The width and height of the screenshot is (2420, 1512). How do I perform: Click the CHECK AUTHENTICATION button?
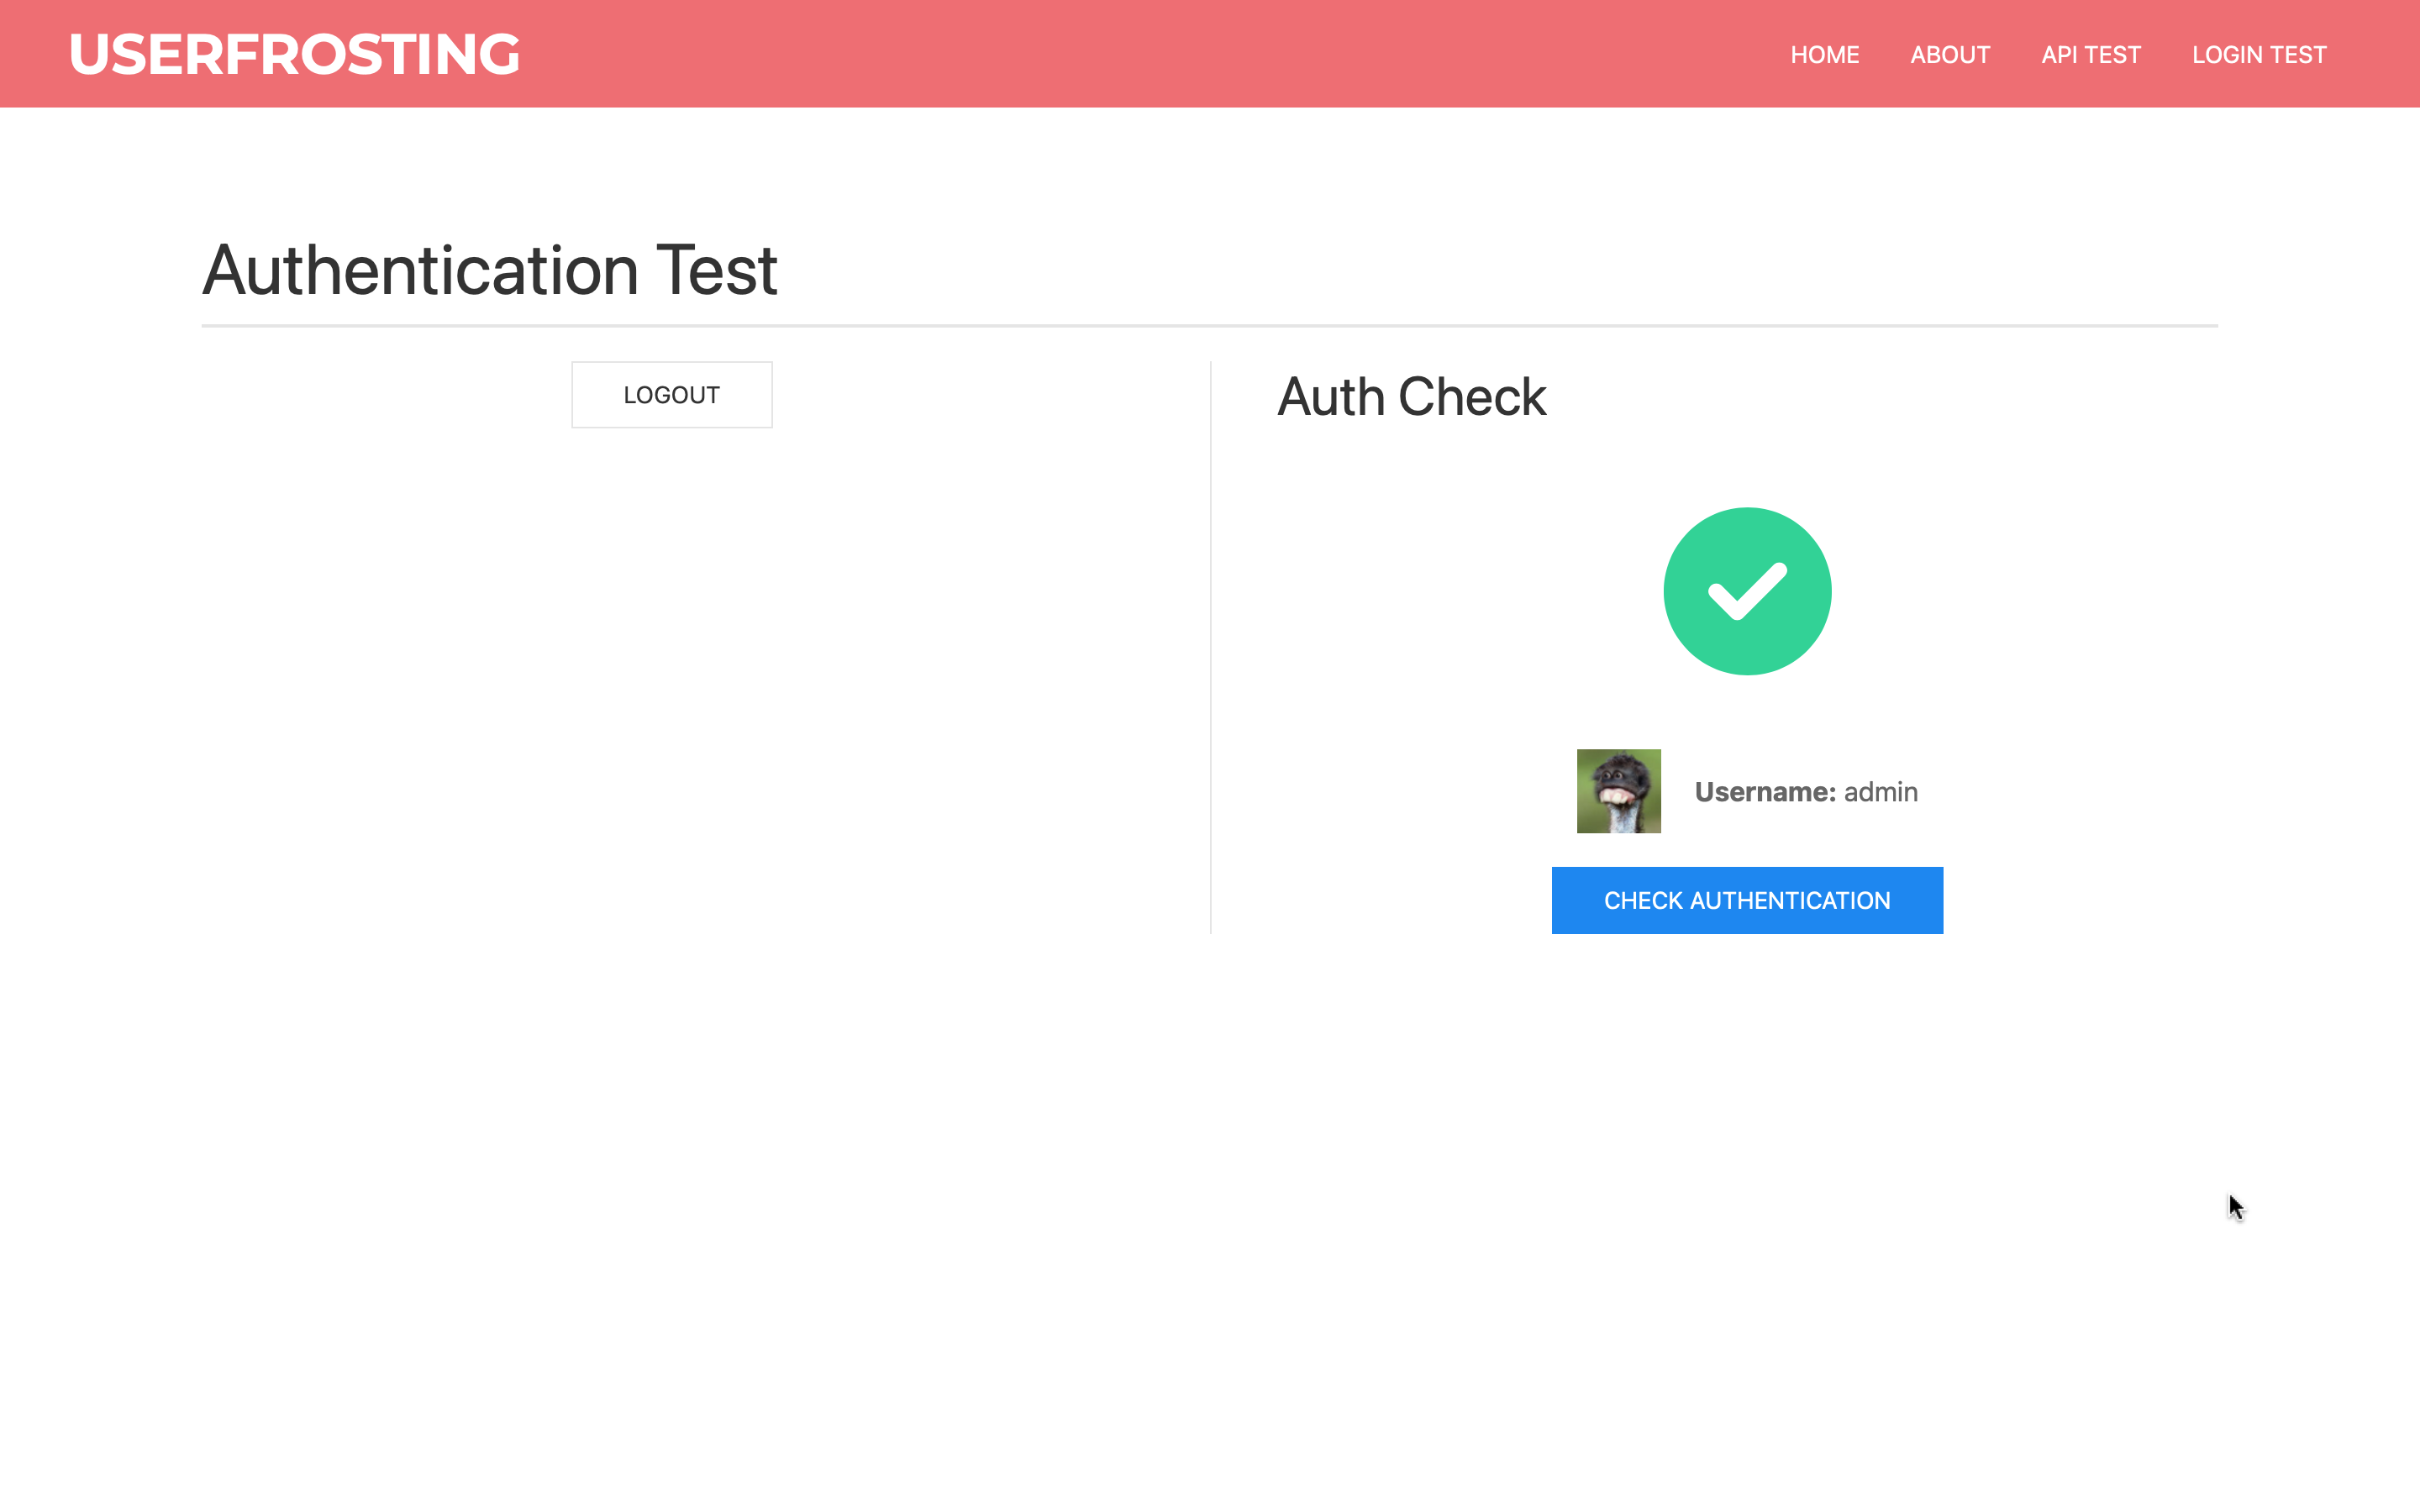pos(1746,900)
